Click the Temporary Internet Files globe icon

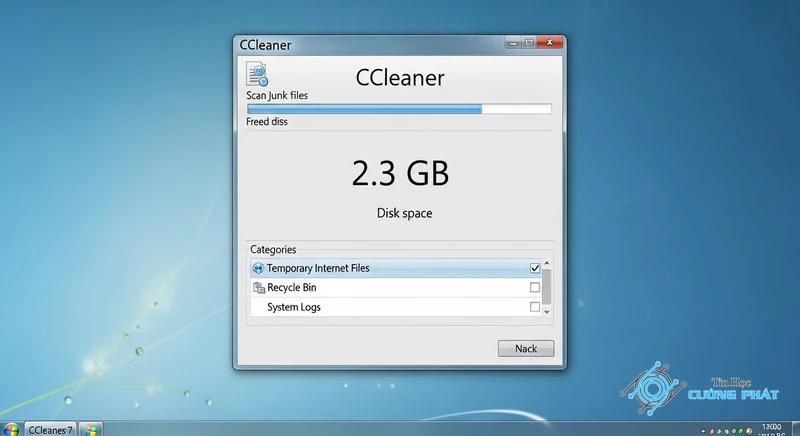[258, 268]
